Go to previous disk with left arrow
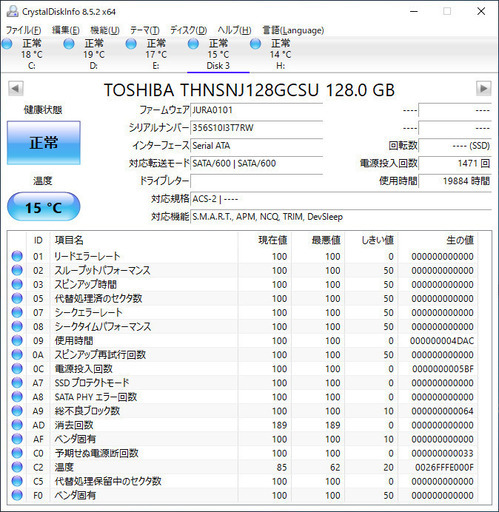 [16, 89]
